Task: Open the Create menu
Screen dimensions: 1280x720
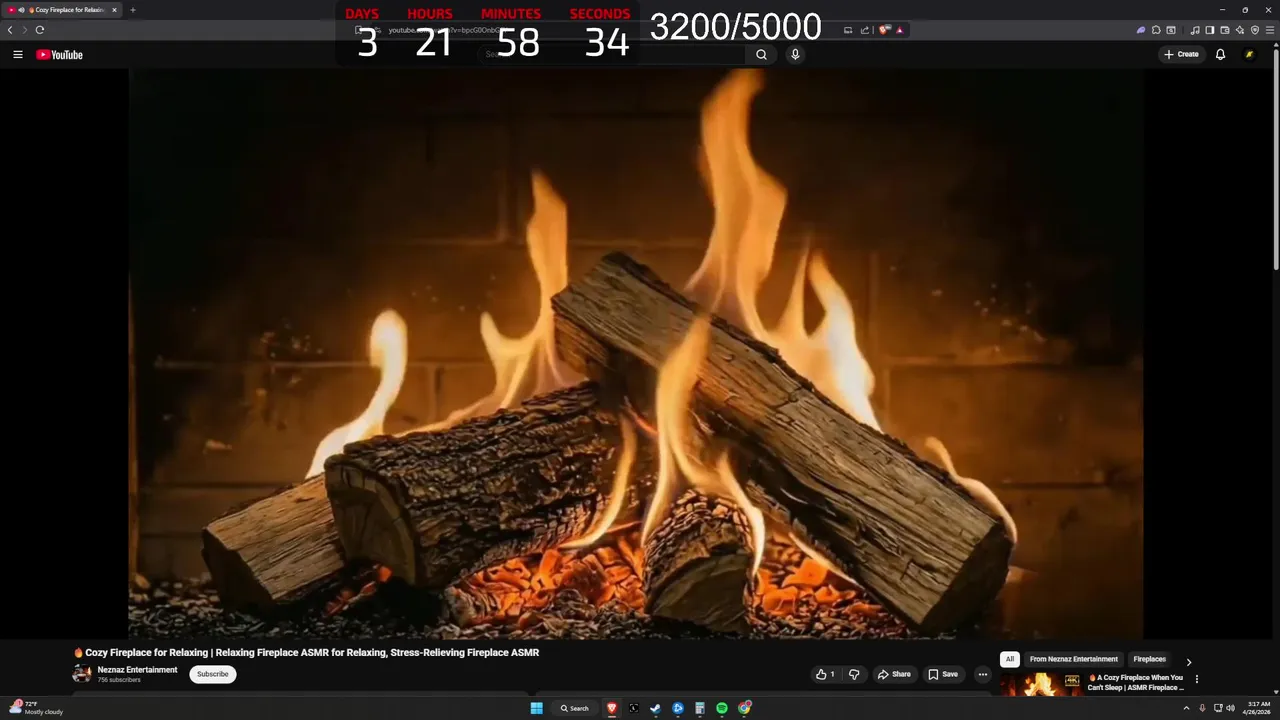Action: [x=1181, y=55]
